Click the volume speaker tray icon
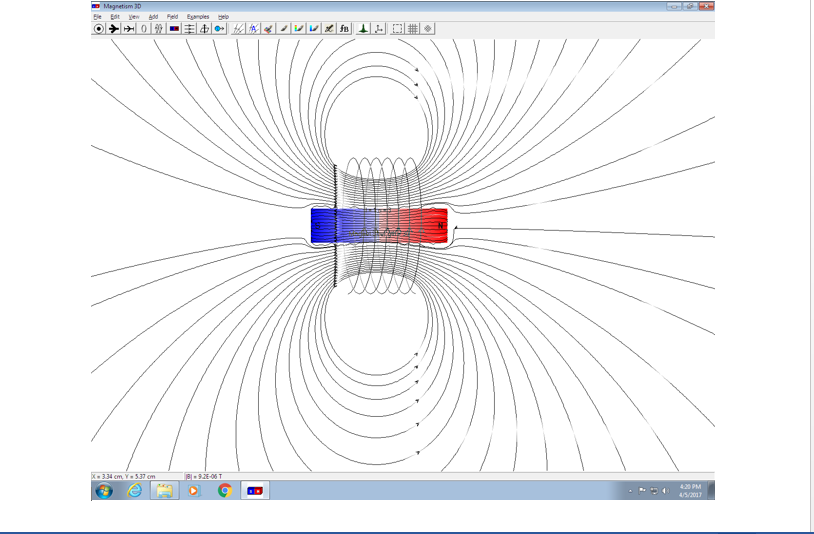 (x=666, y=490)
